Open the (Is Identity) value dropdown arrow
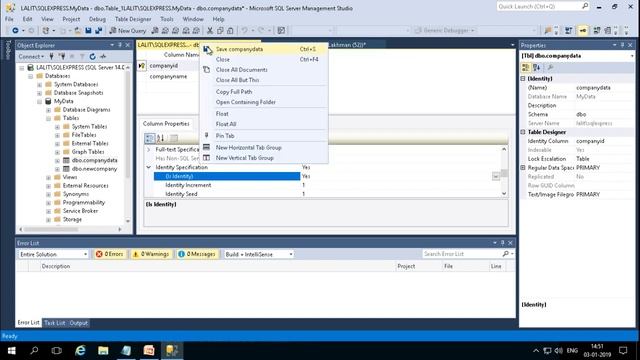The height and width of the screenshot is (360, 640). pos(496,176)
